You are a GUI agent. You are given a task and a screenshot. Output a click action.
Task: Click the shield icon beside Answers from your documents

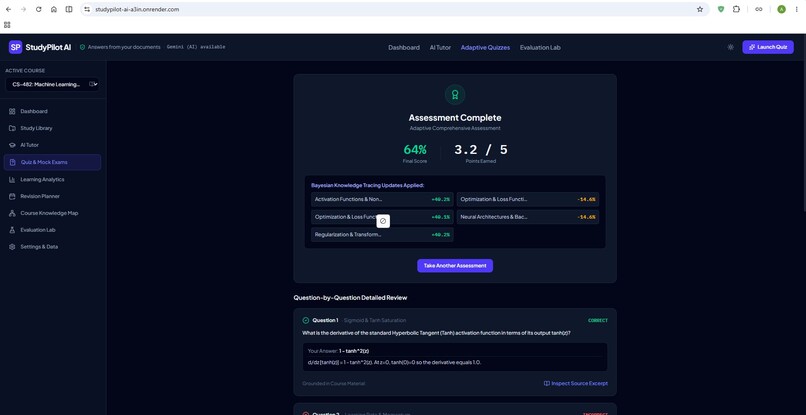click(82, 47)
